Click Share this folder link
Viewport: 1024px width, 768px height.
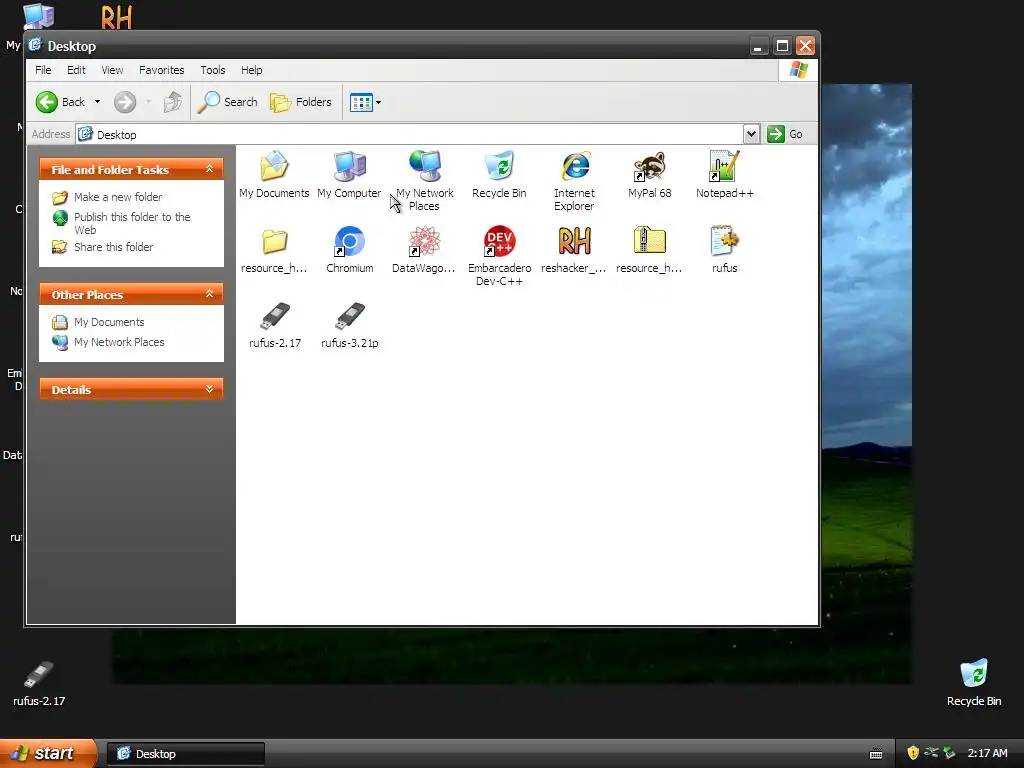(x=114, y=247)
